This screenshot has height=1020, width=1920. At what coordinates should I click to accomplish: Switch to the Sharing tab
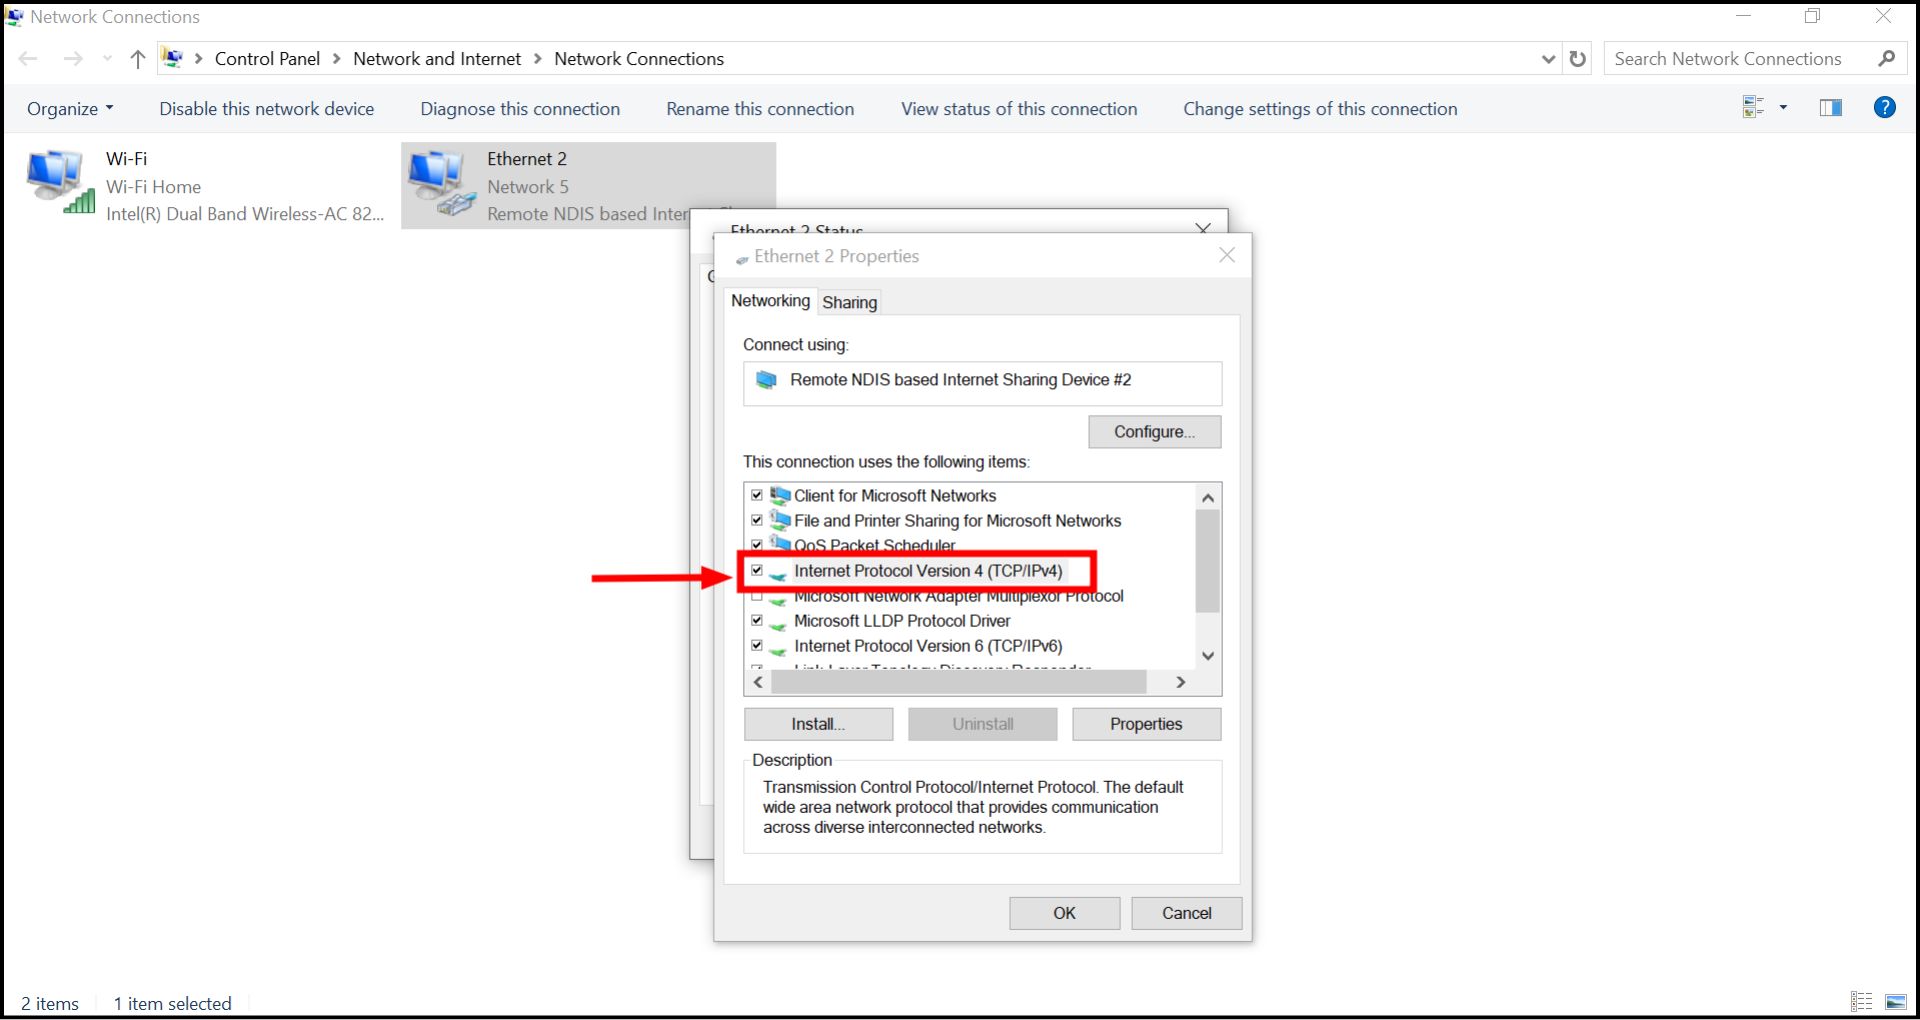point(849,301)
